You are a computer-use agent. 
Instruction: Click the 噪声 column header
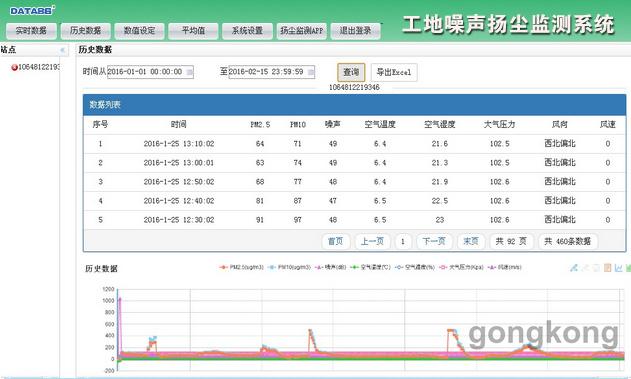coord(333,125)
